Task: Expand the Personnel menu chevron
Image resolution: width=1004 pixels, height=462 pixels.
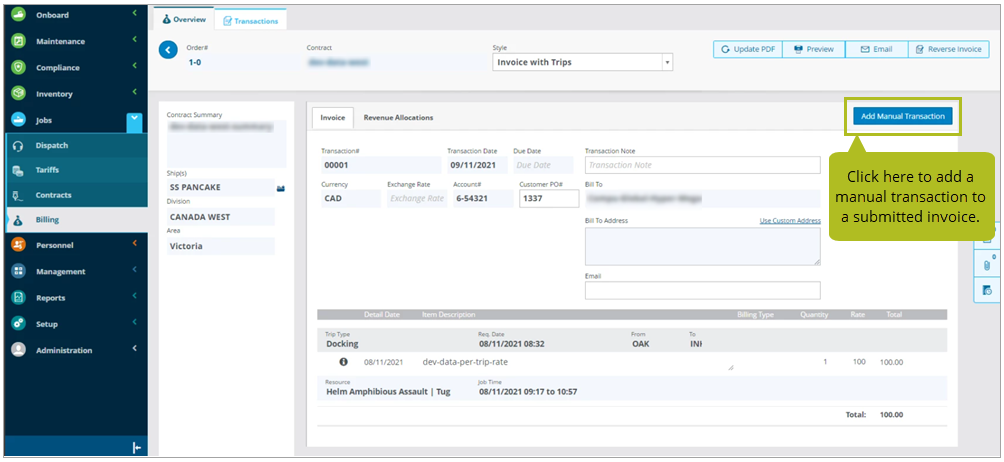Action: [135, 244]
